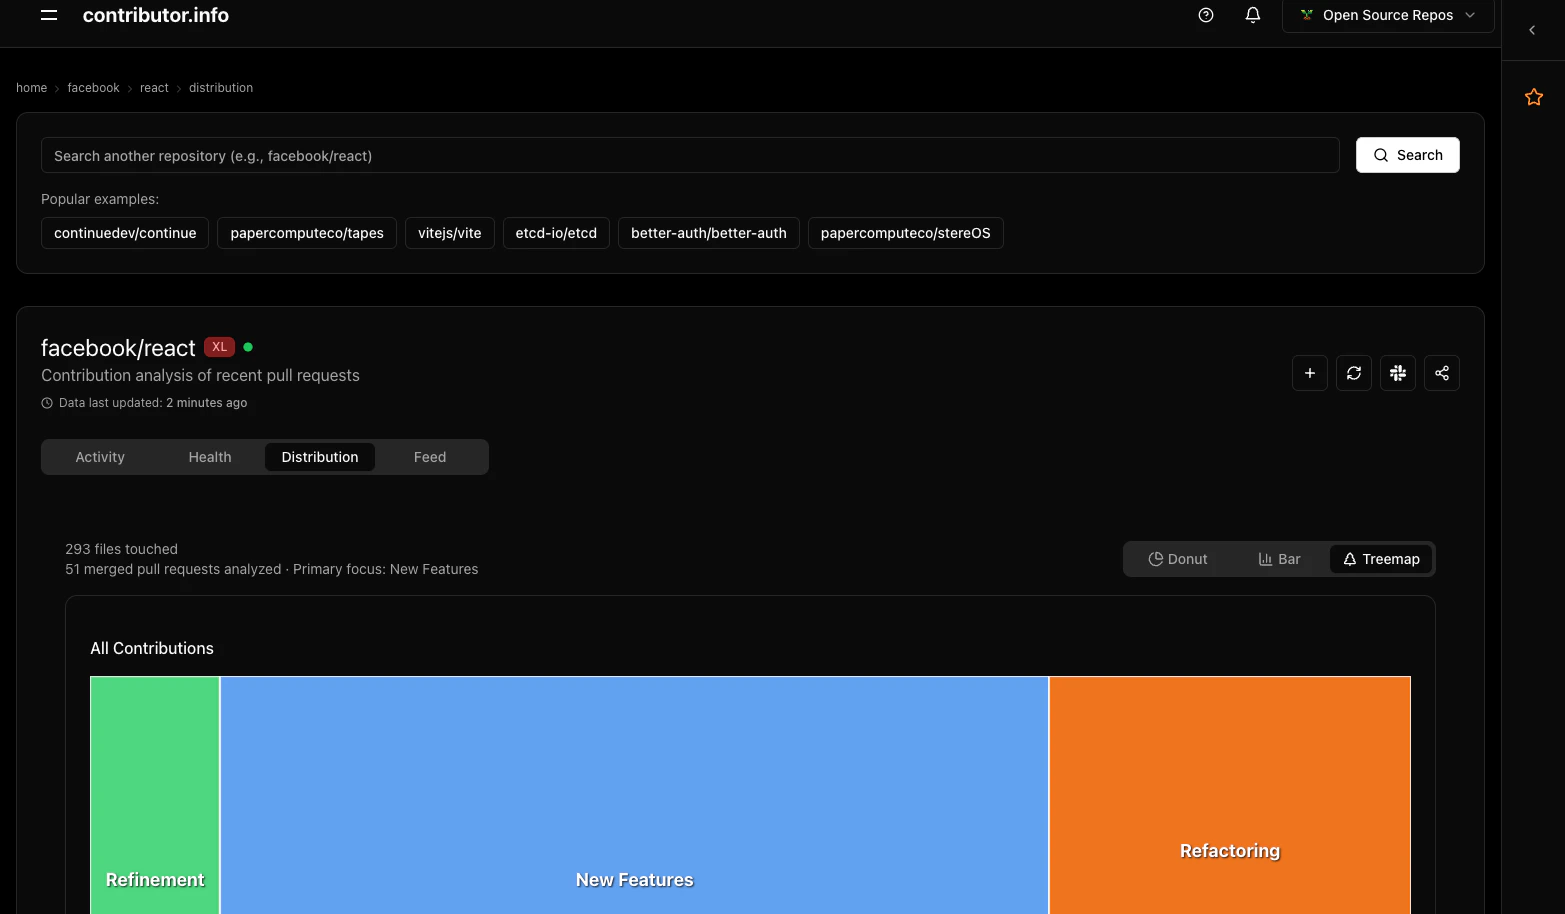Open the vitejs/vite example repository
The width and height of the screenshot is (1565, 914).
pyautogui.click(x=449, y=232)
